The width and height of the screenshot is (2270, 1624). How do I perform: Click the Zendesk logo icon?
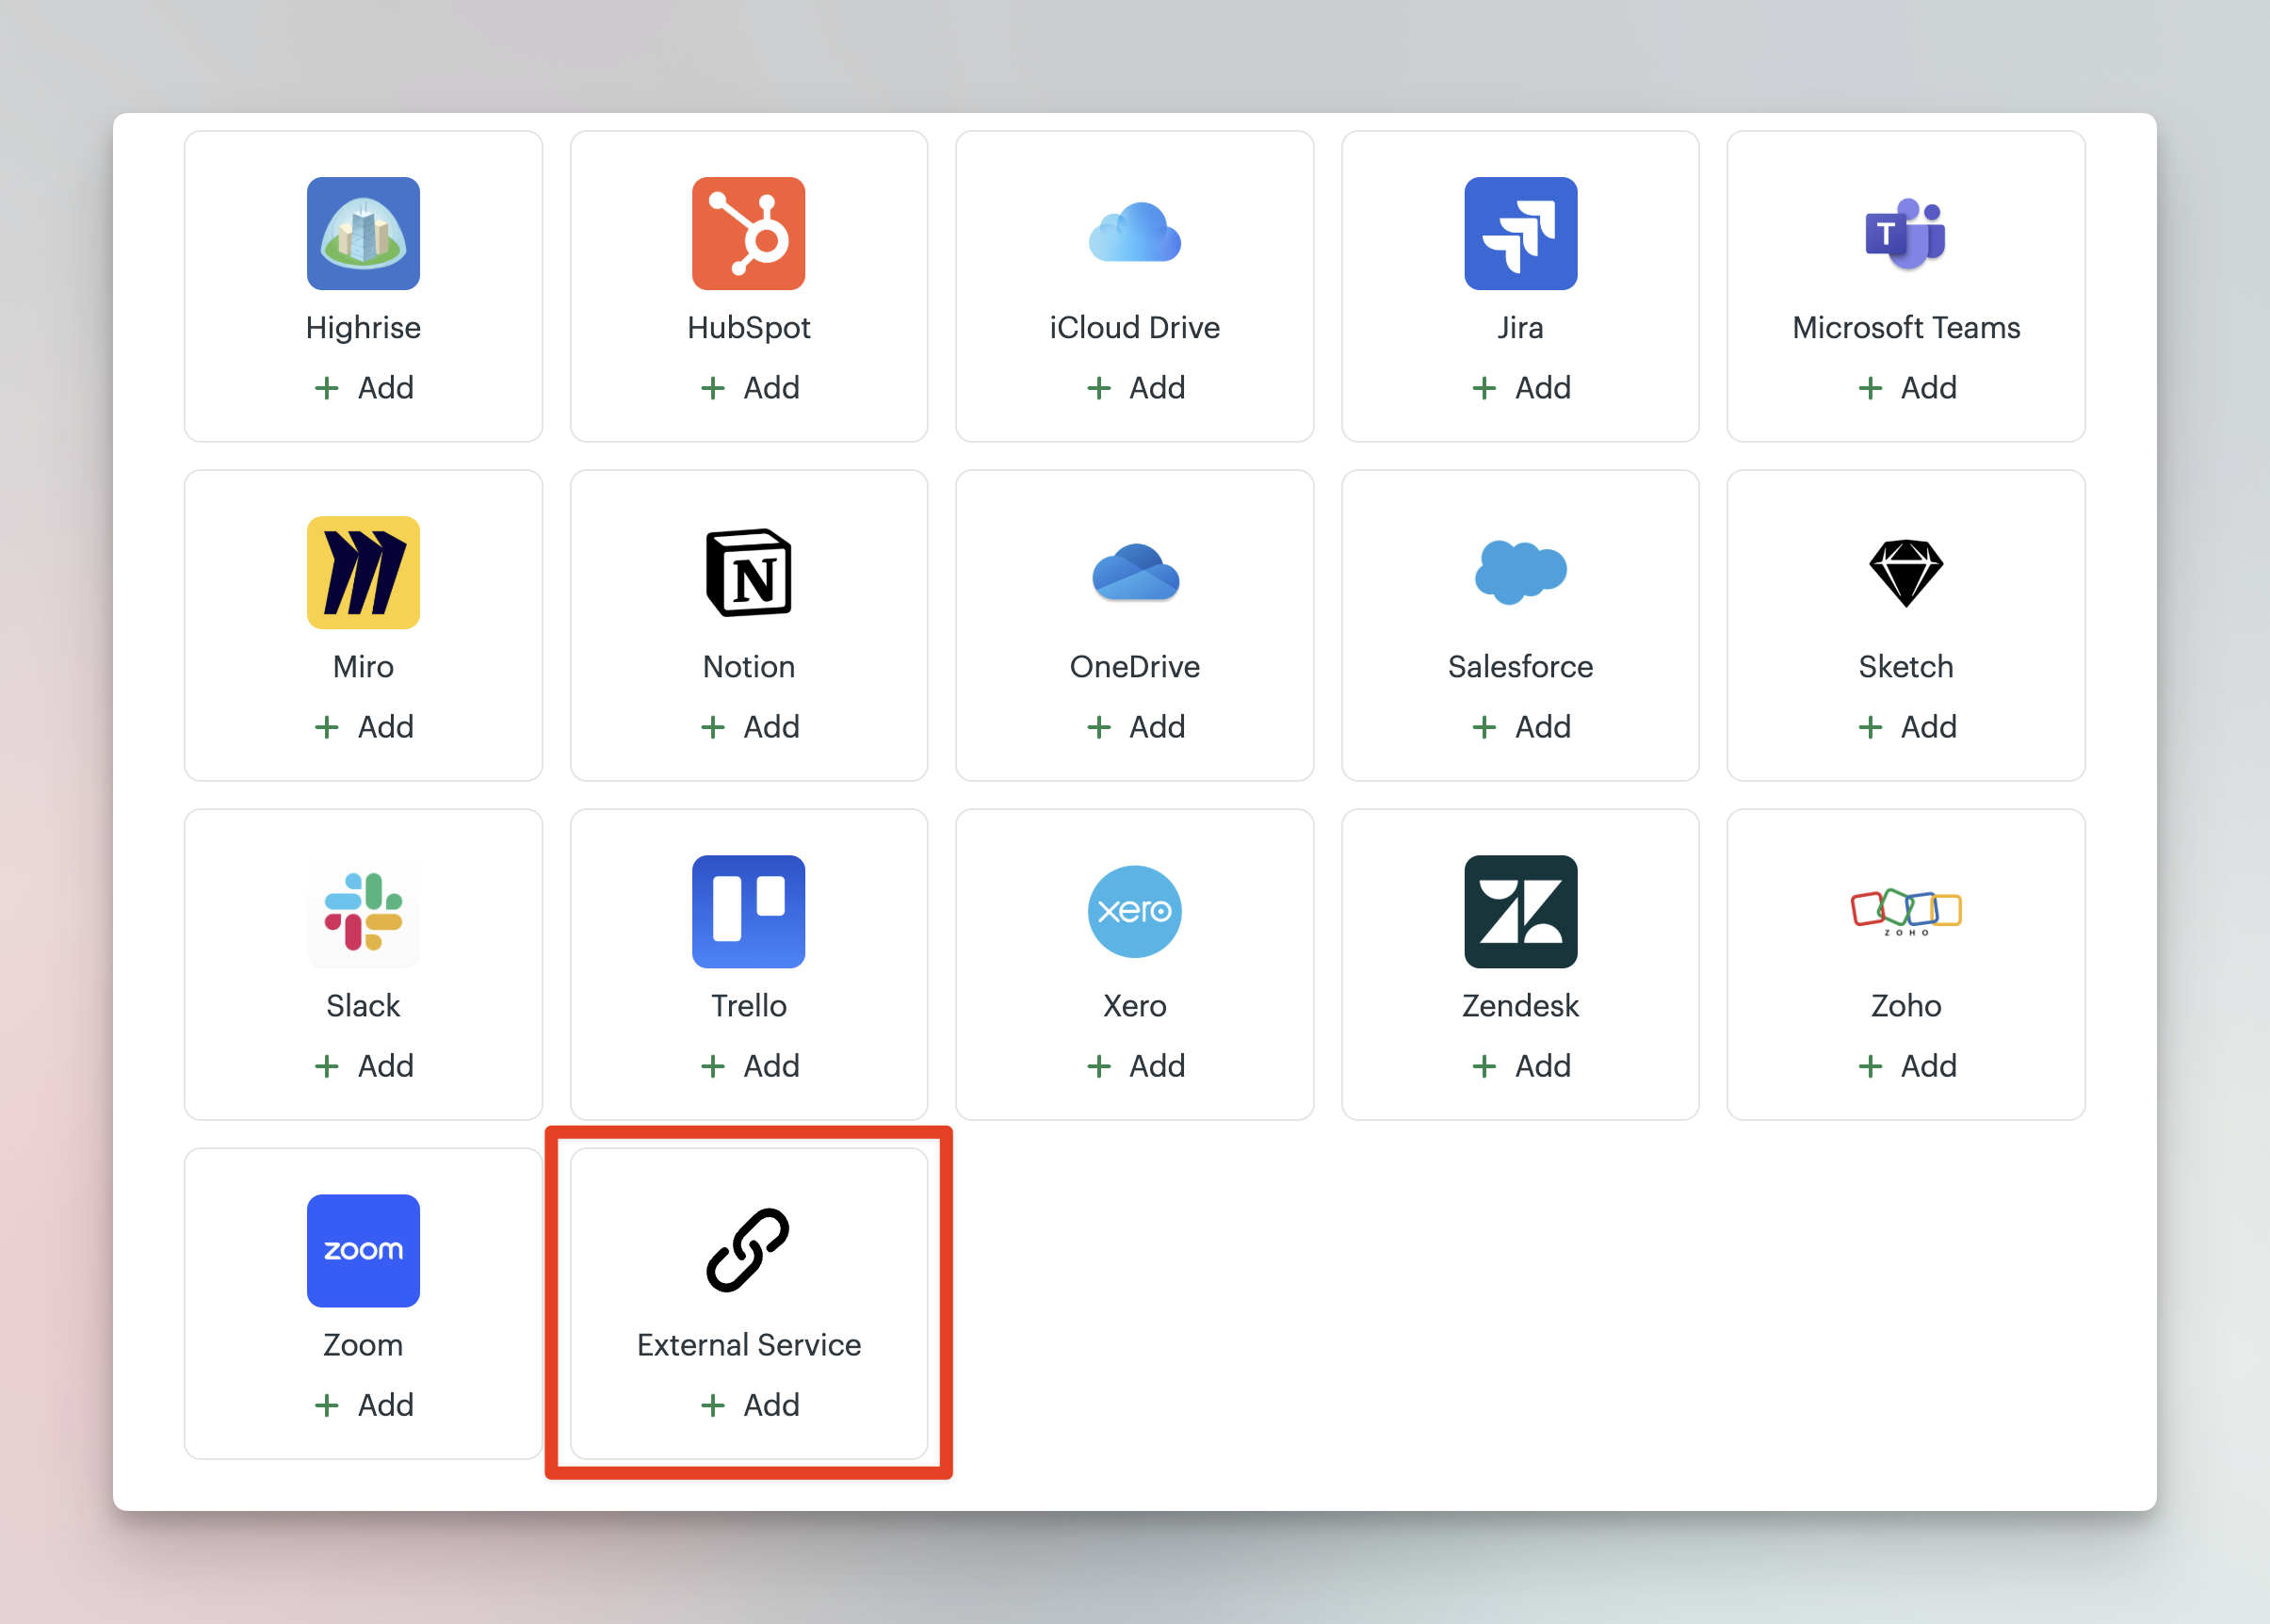click(1520, 911)
